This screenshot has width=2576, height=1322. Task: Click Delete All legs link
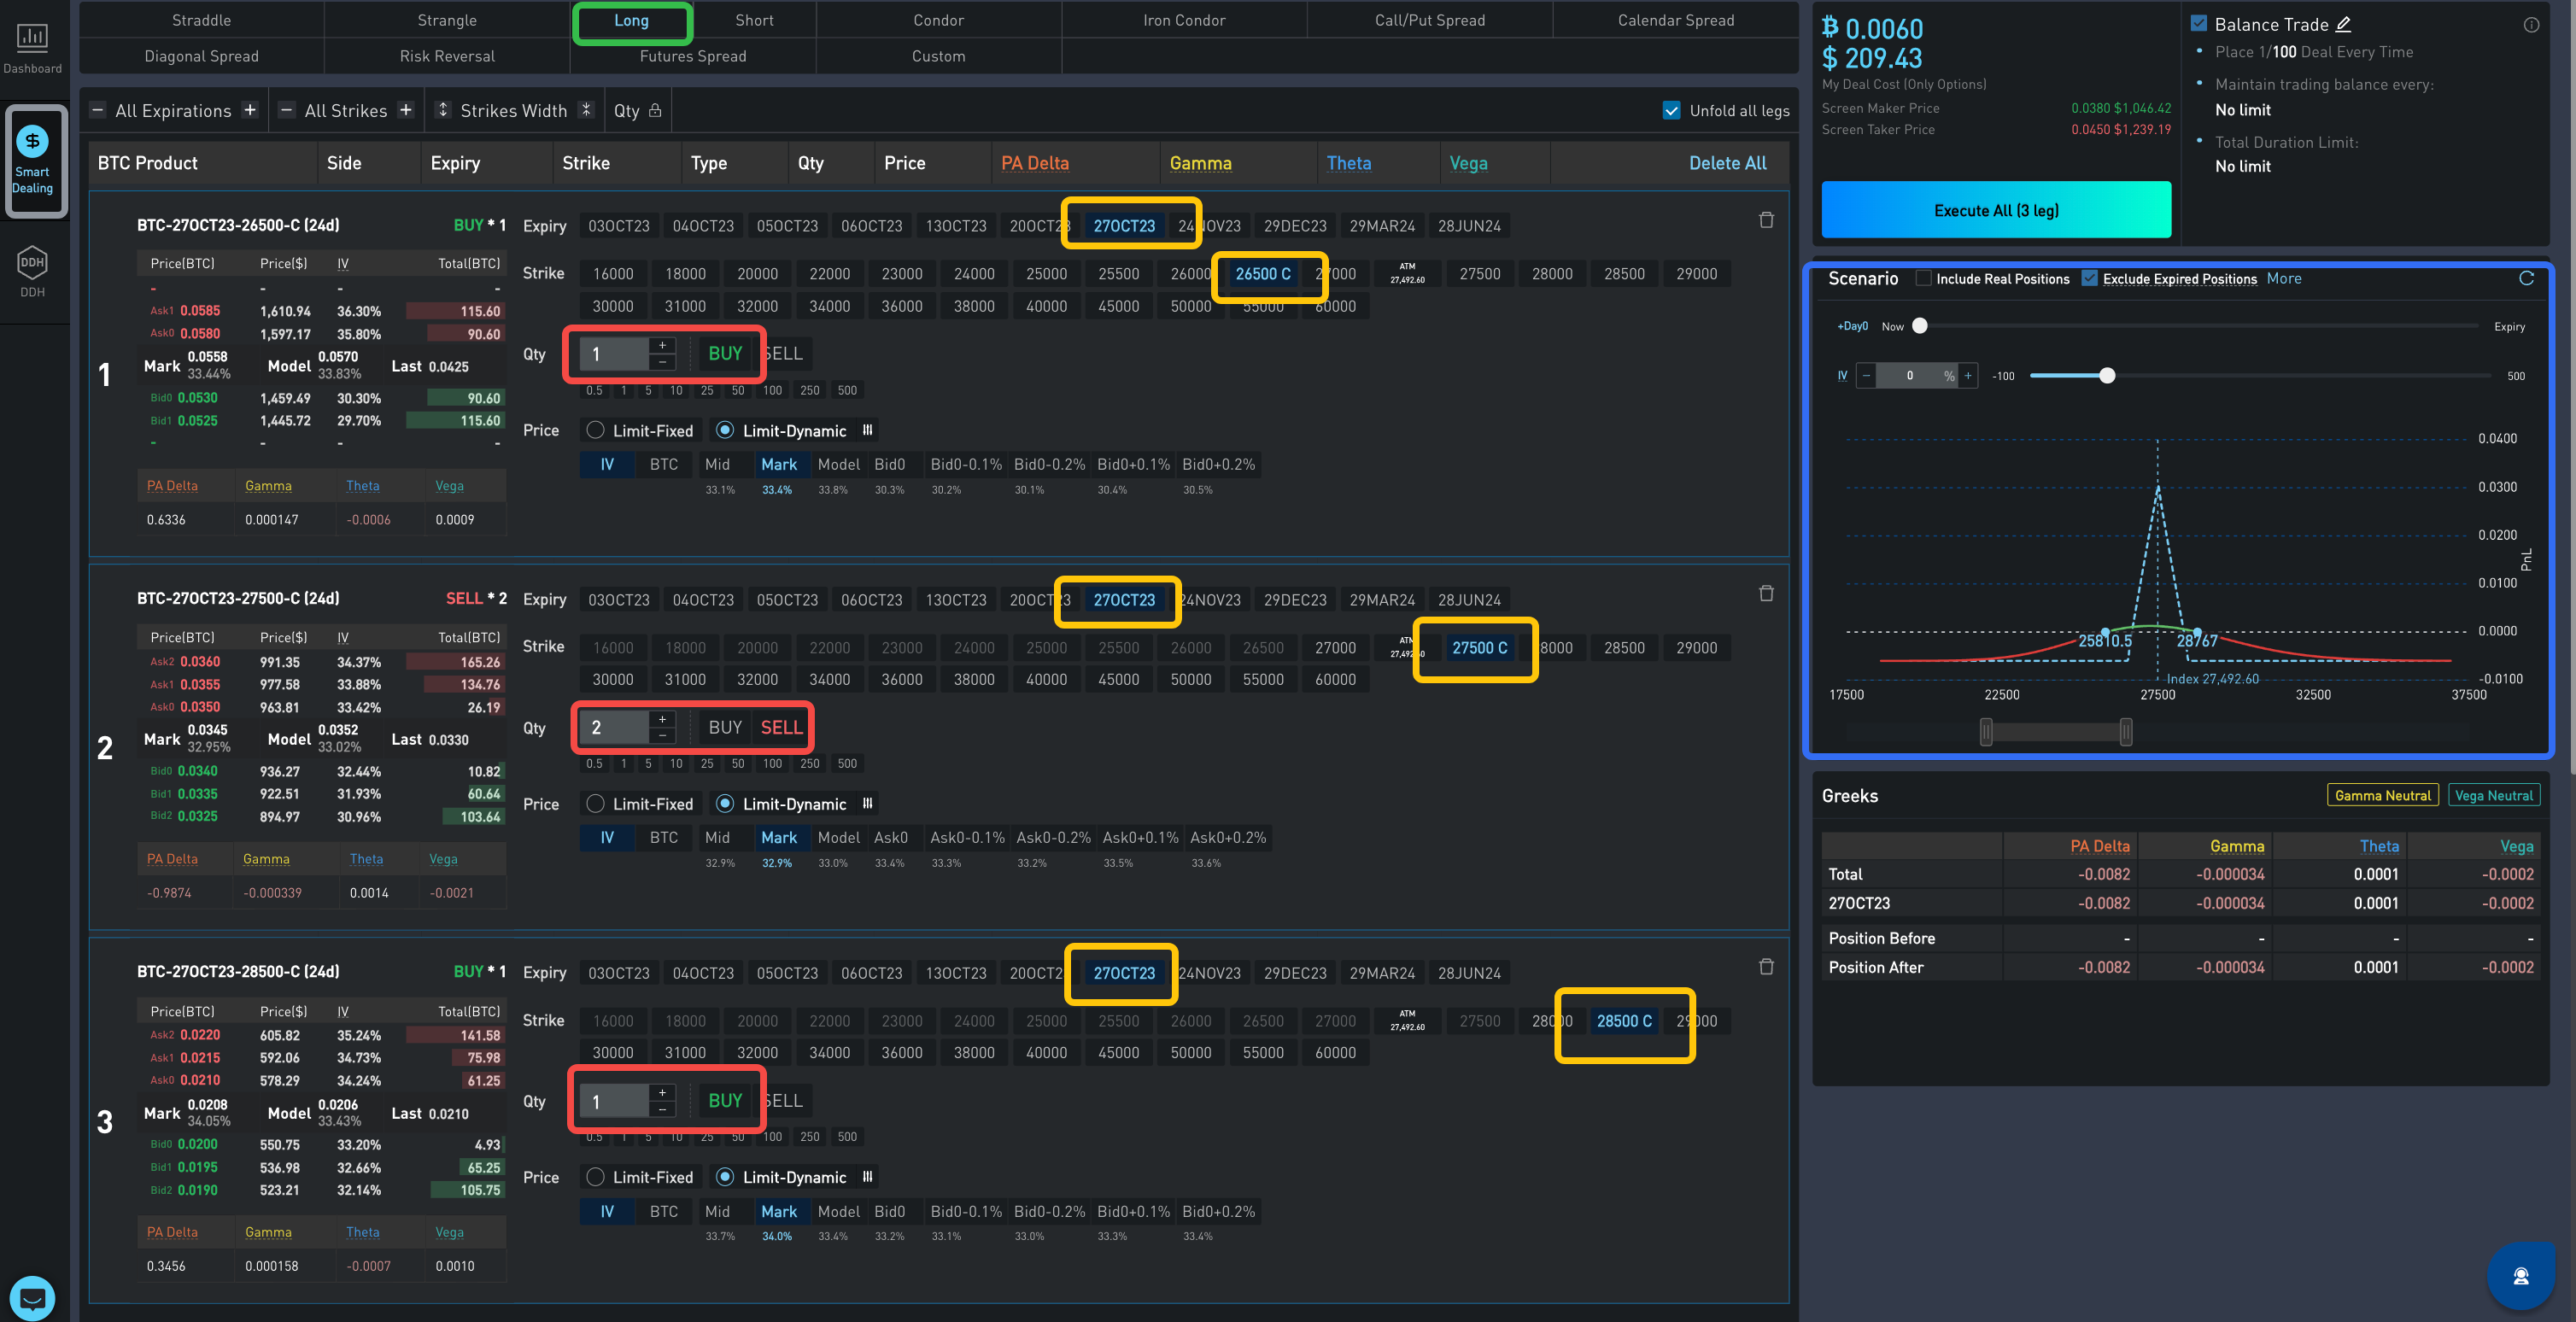point(1727,163)
